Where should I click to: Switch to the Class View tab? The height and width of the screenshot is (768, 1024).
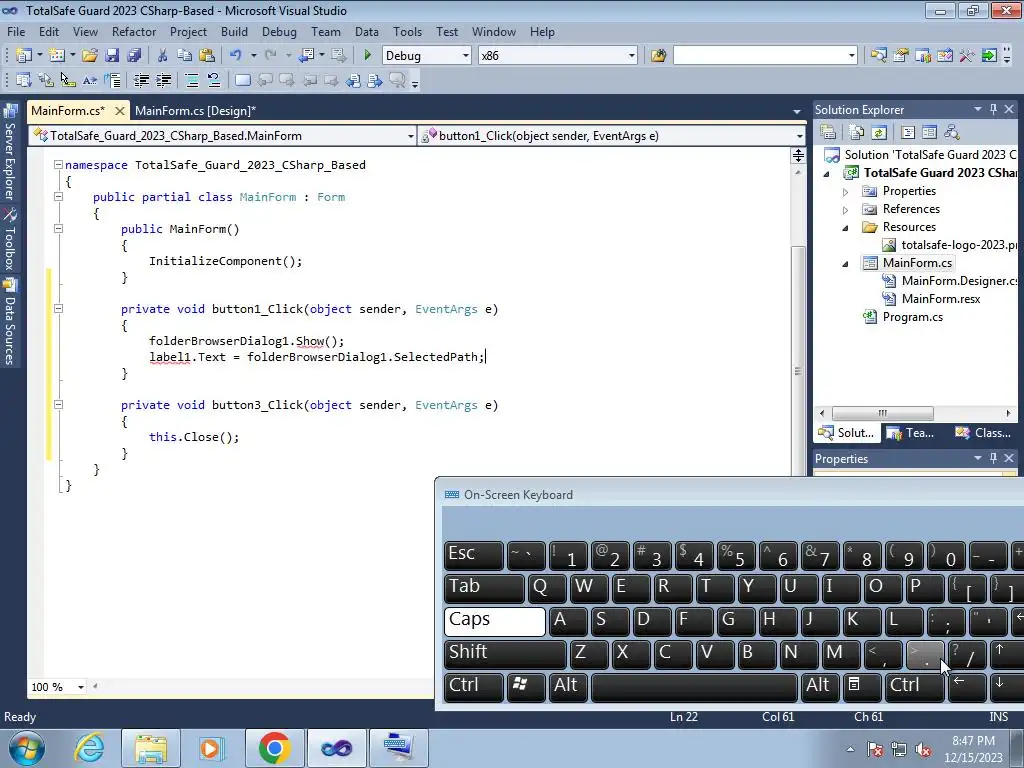pos(983,432)
